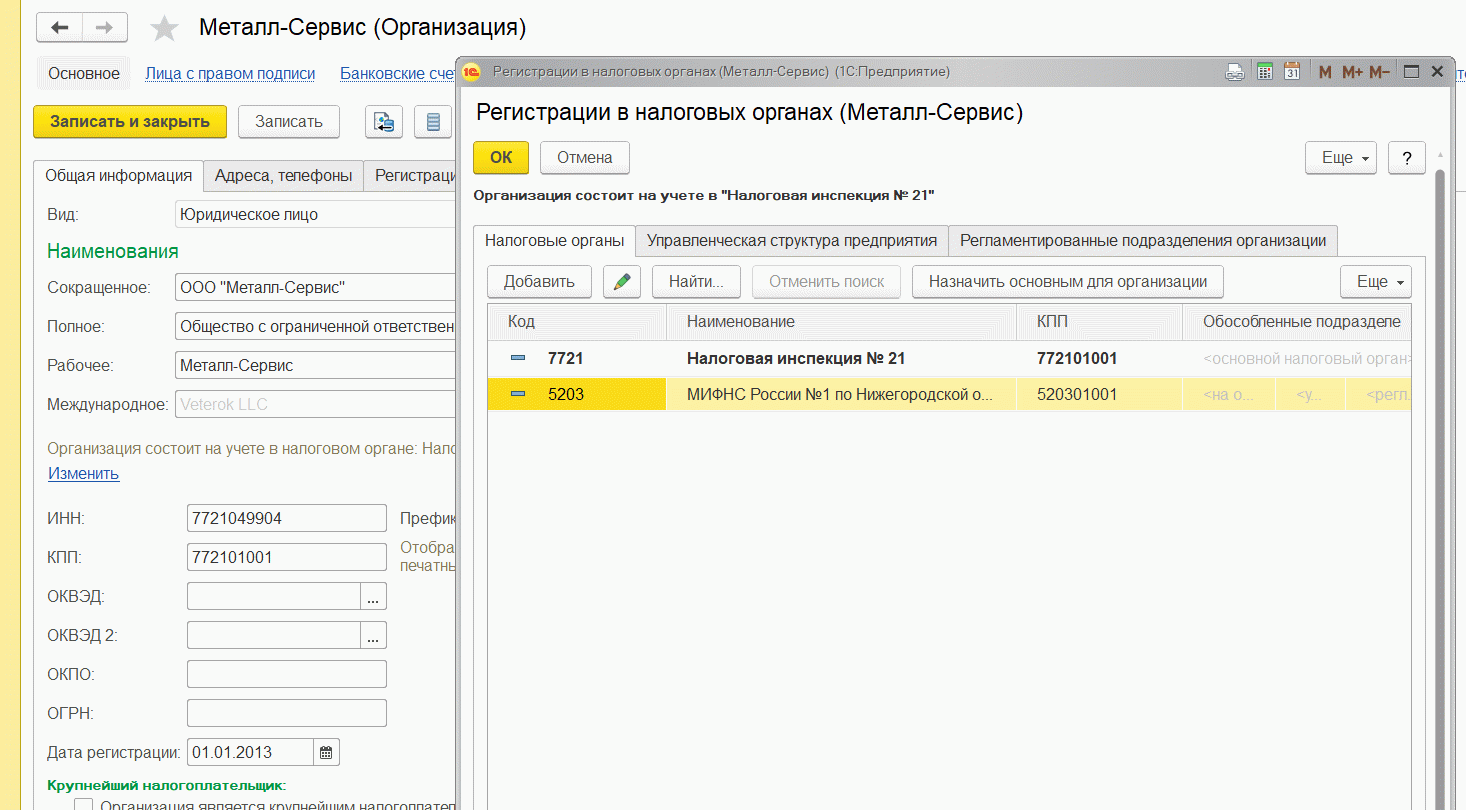This screenshot has width=1466, height=810.
Task: Go forward with the right arrow button
Action: click(x=104, y=27)
